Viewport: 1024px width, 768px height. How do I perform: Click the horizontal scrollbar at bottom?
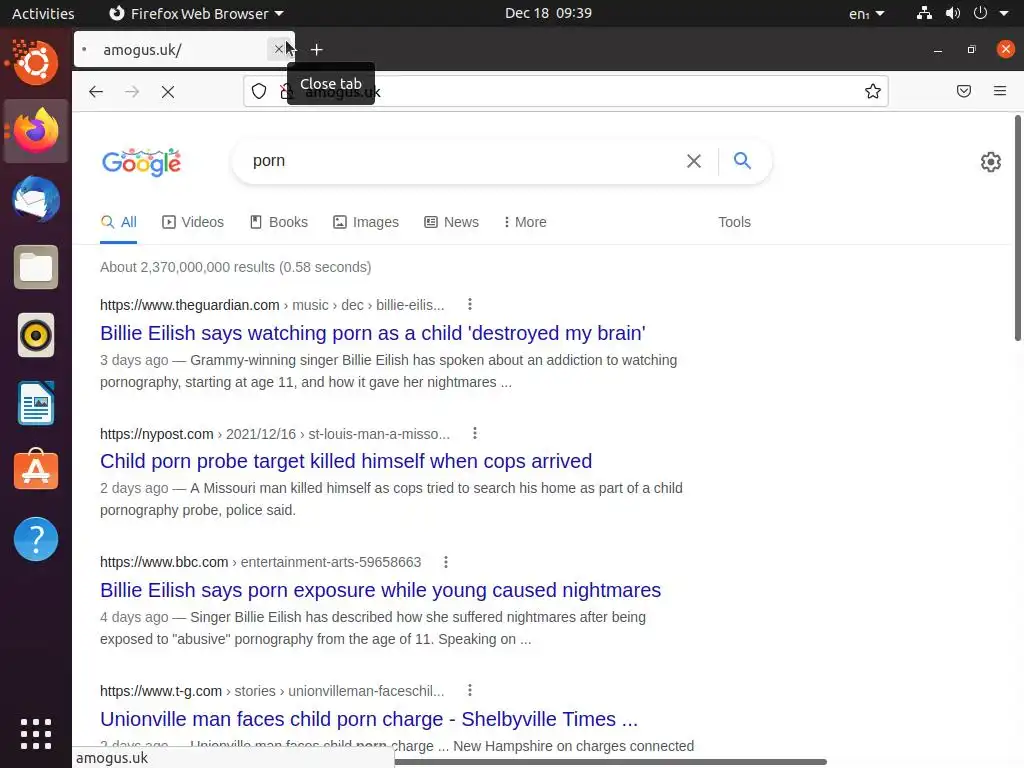point(610,762)
